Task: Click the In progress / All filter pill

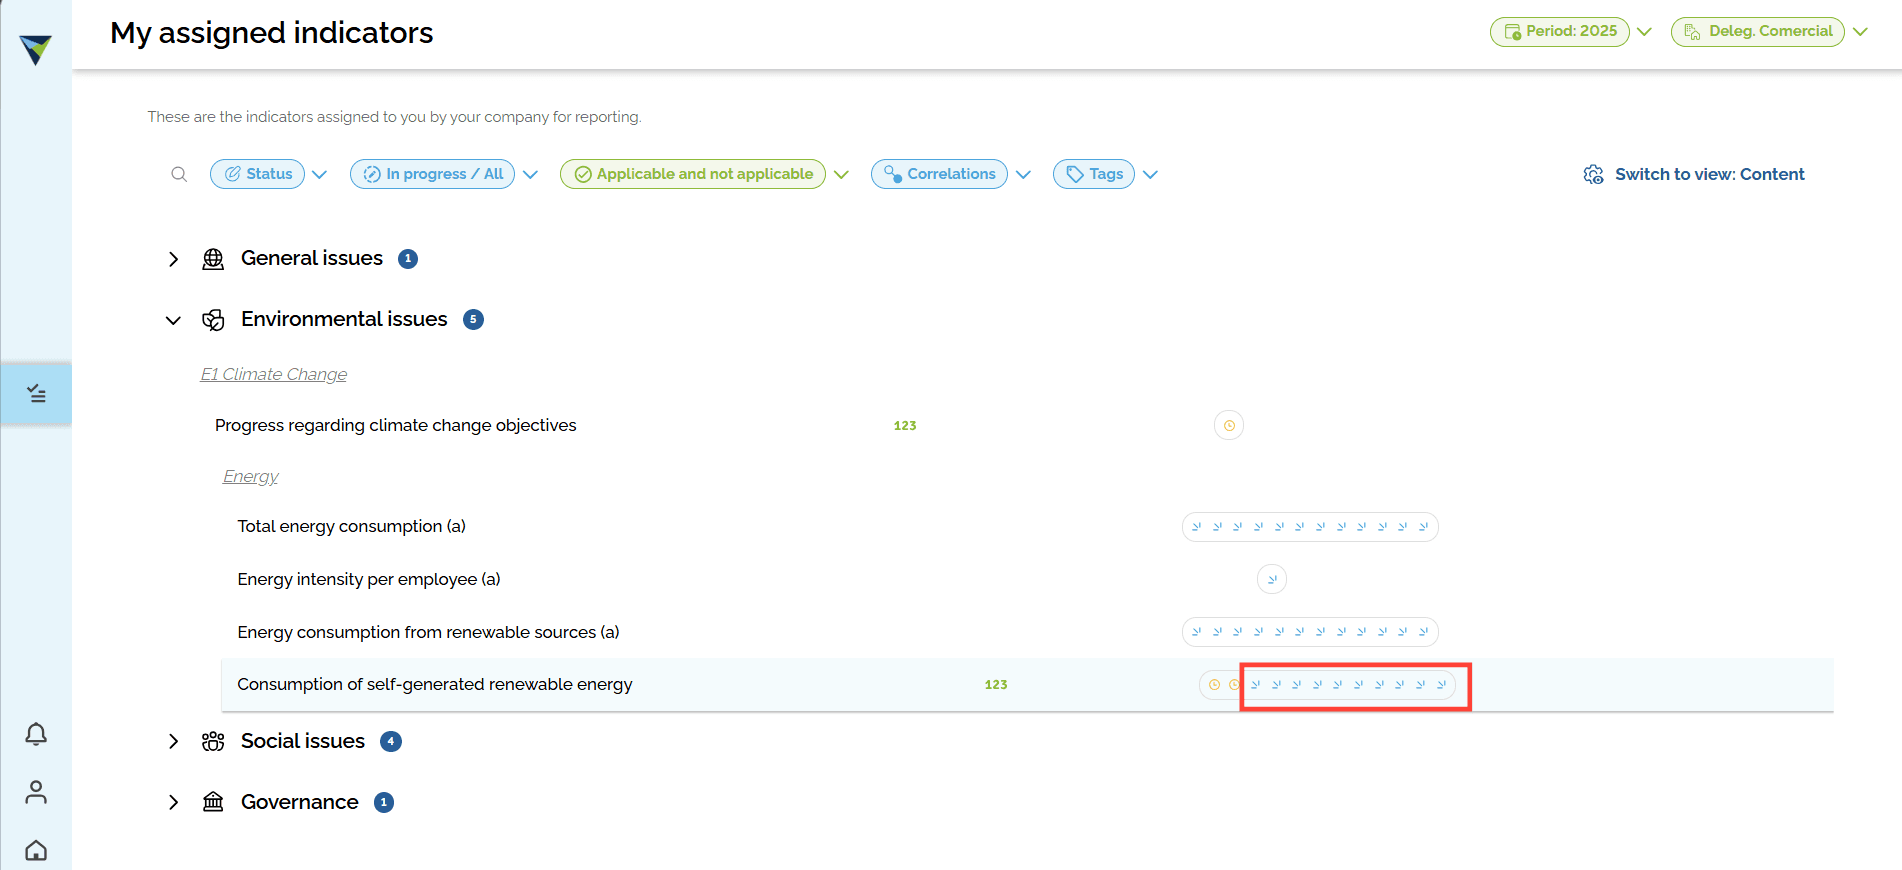Action: pos(432,174)
